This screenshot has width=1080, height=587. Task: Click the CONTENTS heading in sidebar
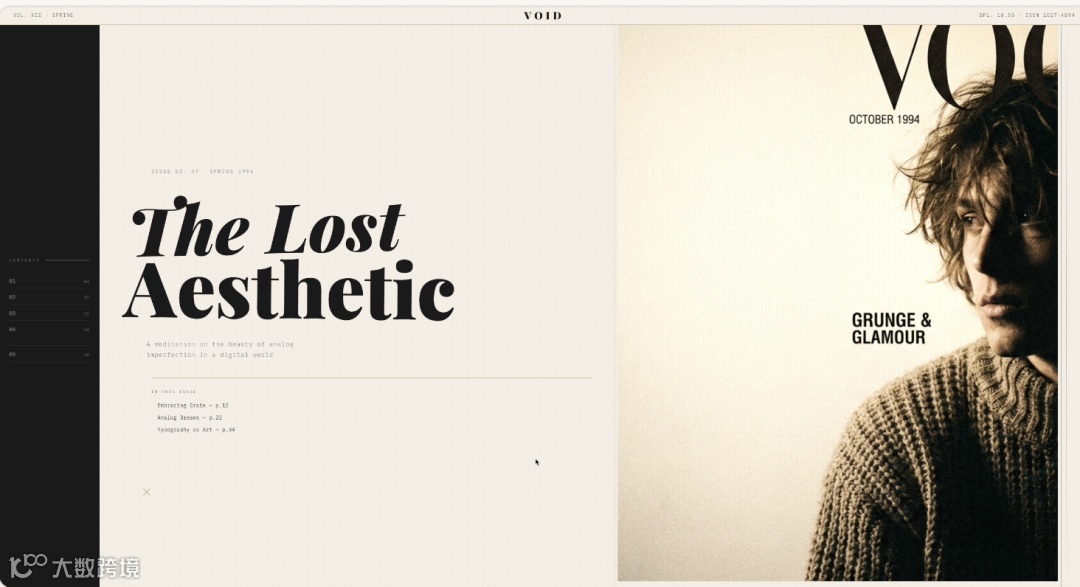point(24,260)
